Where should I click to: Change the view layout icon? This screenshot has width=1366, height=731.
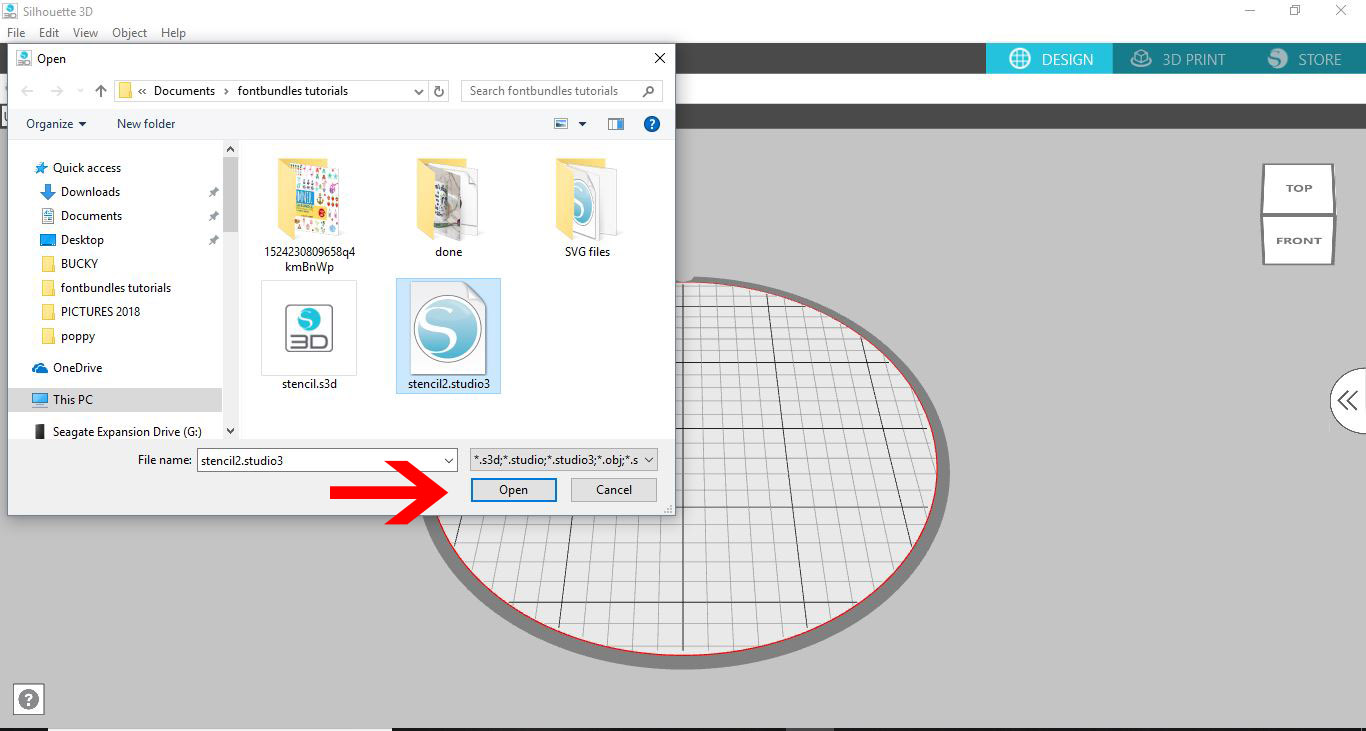tap(561, 124)
